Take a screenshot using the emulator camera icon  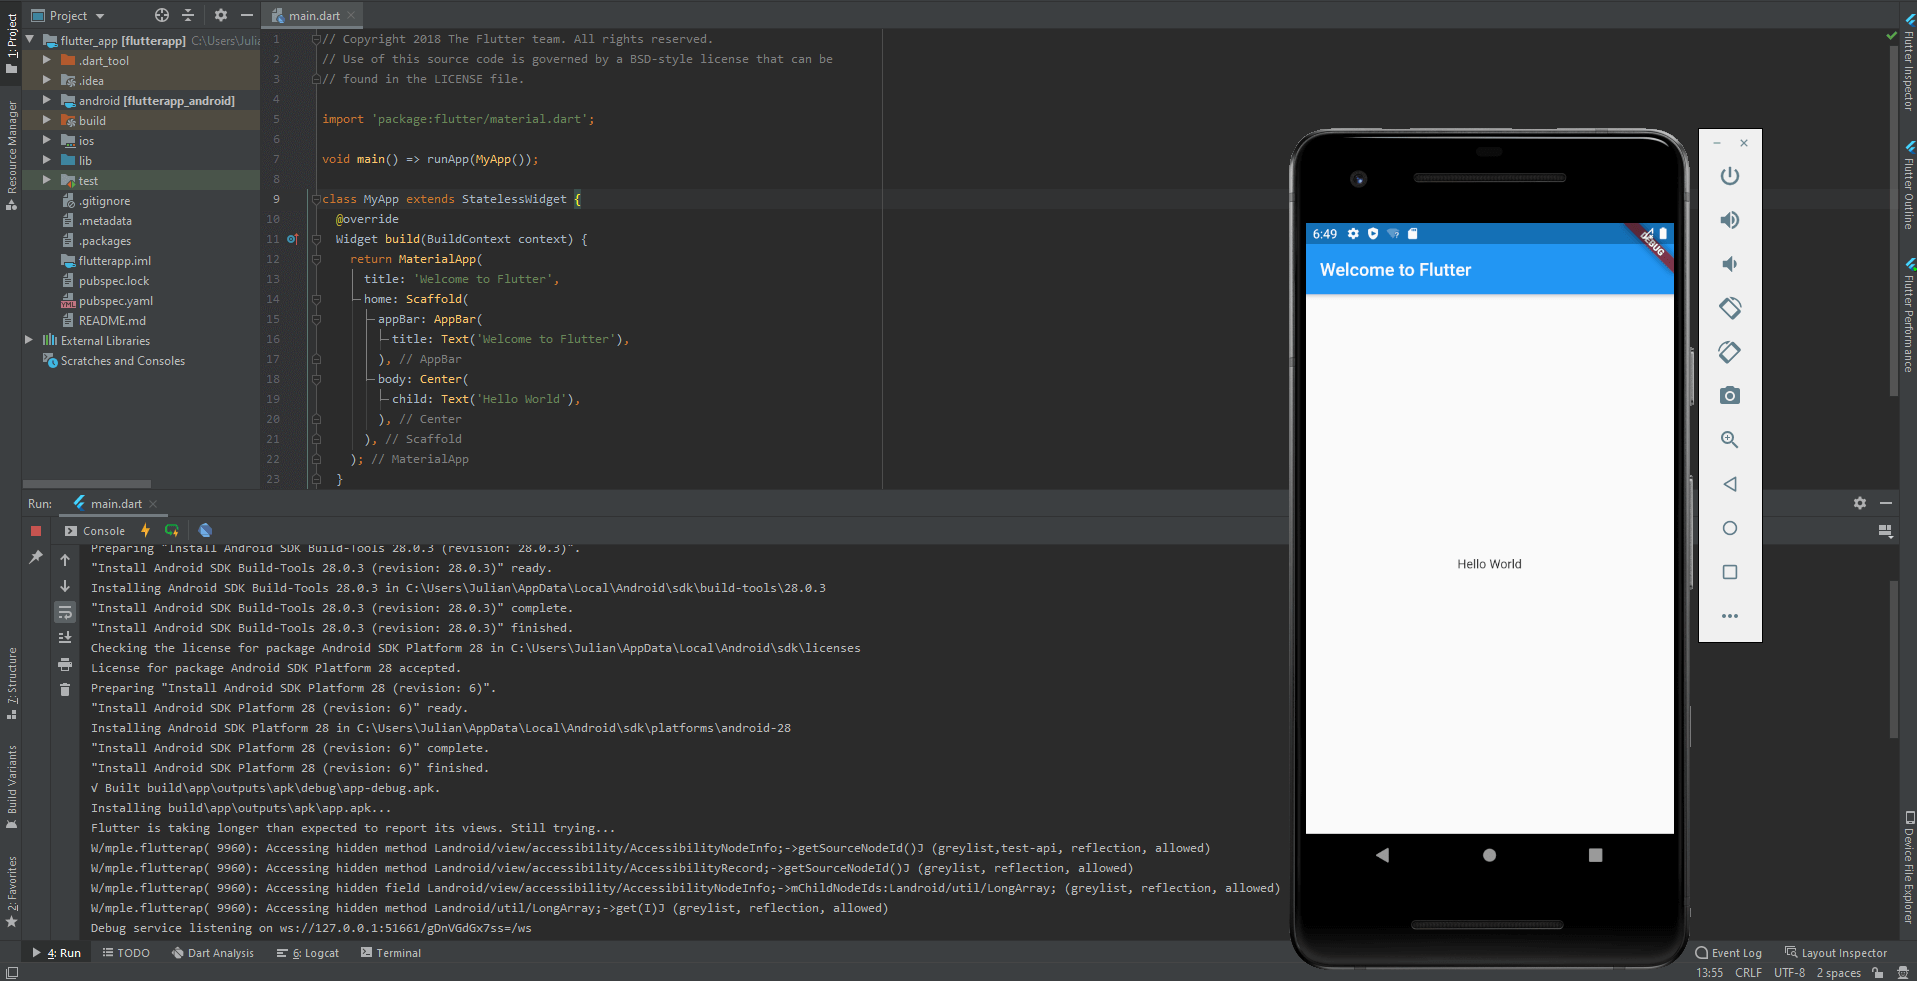pyautogui.click(x=1730, y=395)
